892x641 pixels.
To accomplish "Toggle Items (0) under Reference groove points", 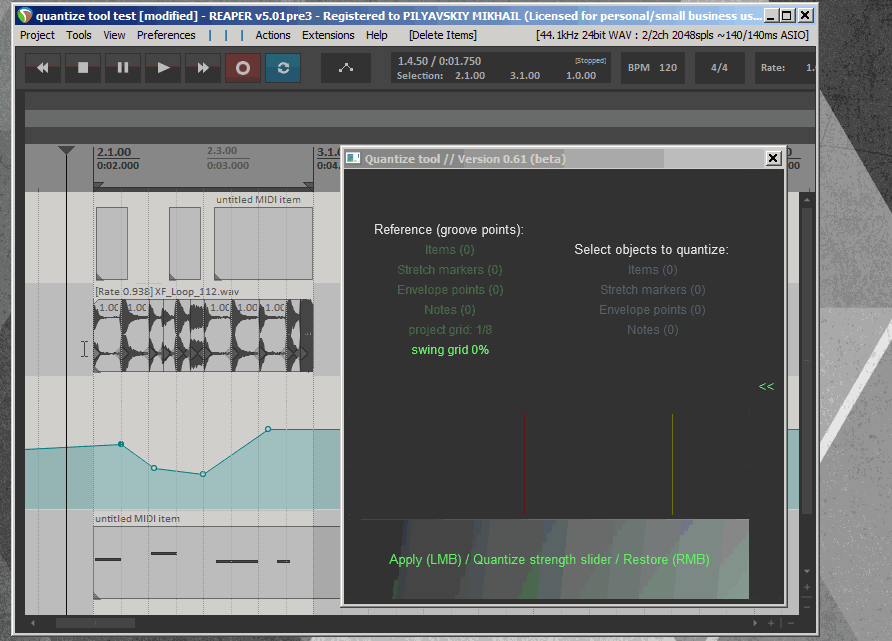I will click(x=449, y=250).
